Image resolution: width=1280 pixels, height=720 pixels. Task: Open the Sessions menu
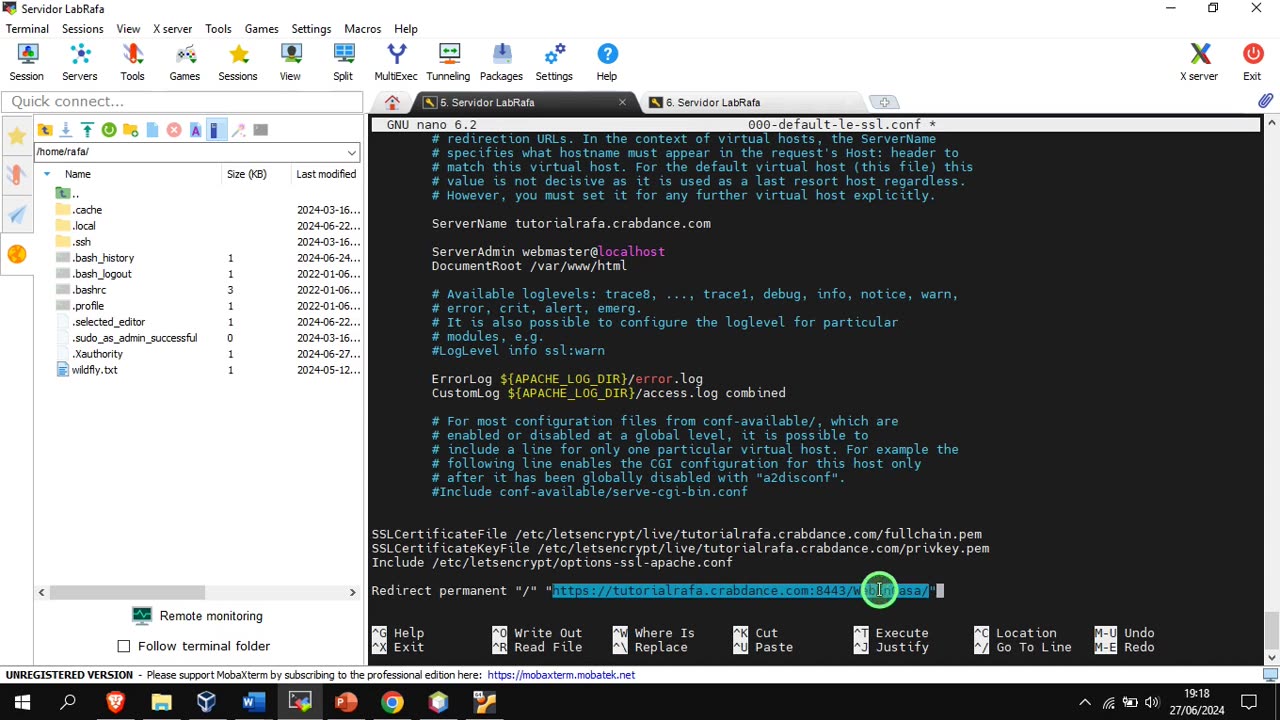[82, 29]
